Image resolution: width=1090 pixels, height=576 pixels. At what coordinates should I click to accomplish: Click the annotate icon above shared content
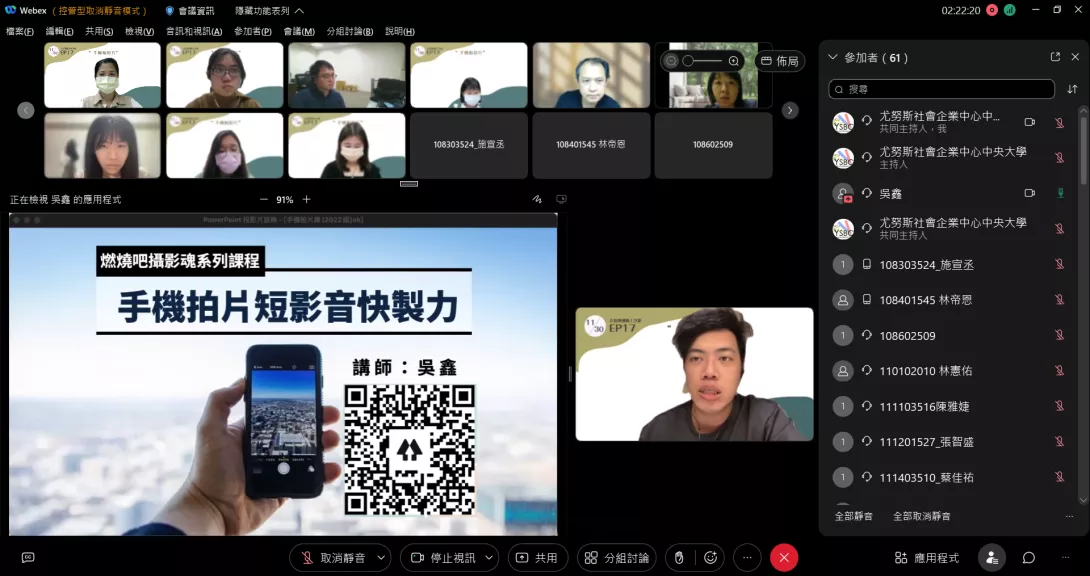537,199
